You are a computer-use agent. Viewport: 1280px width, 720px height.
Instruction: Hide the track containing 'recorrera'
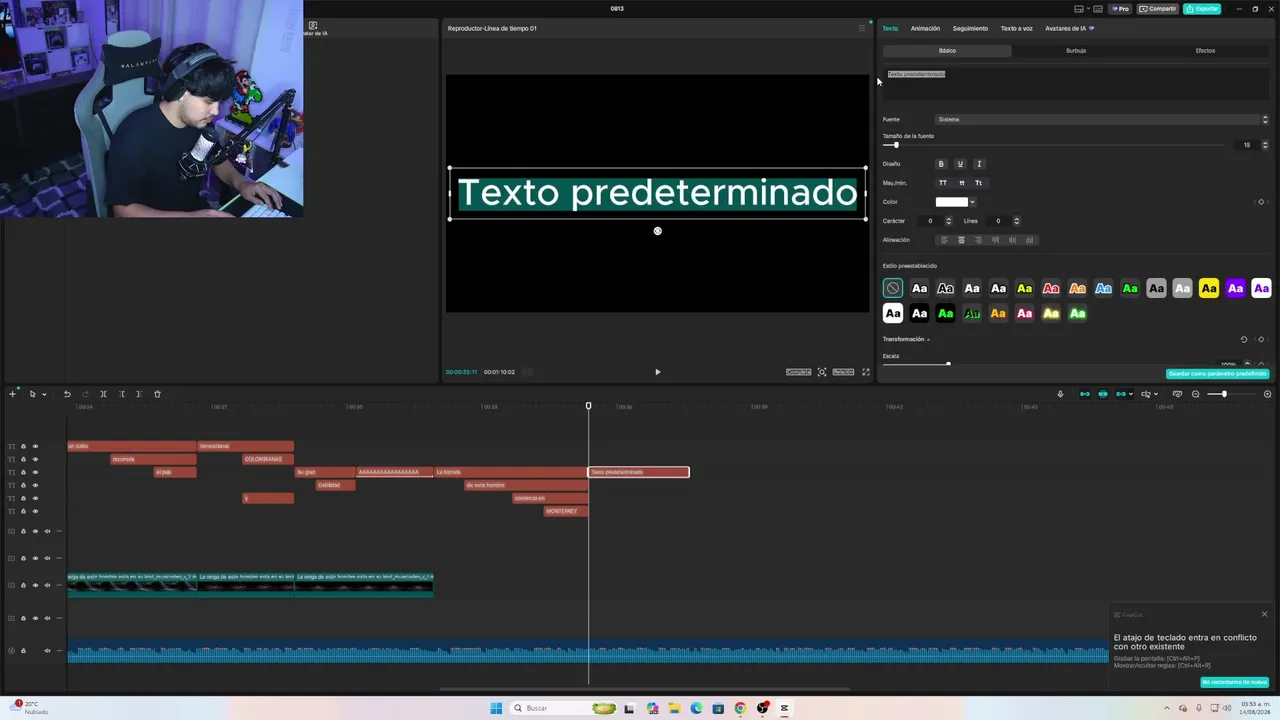pos(35,459)
